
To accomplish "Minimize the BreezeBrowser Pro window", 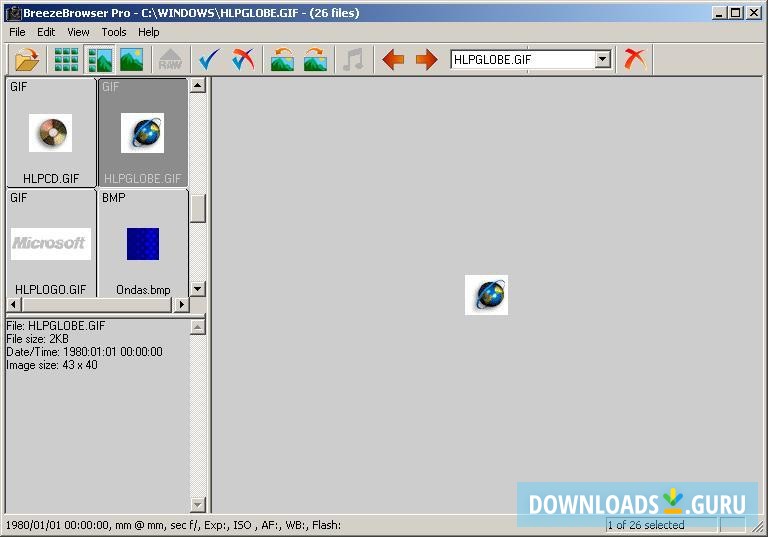I will [x=719, y=13].
